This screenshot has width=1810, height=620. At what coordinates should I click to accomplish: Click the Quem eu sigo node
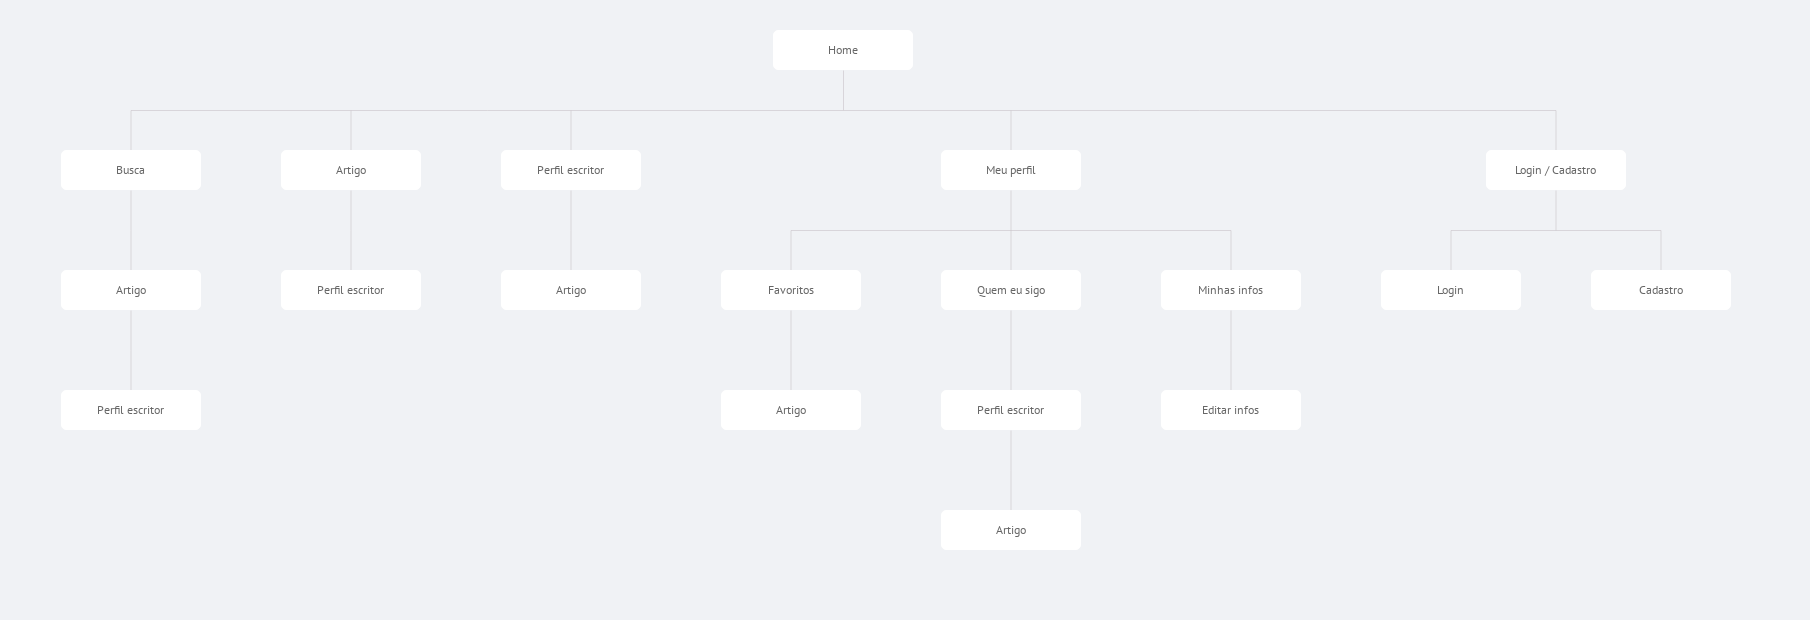pyautogui.click(x=1011, y=290)
